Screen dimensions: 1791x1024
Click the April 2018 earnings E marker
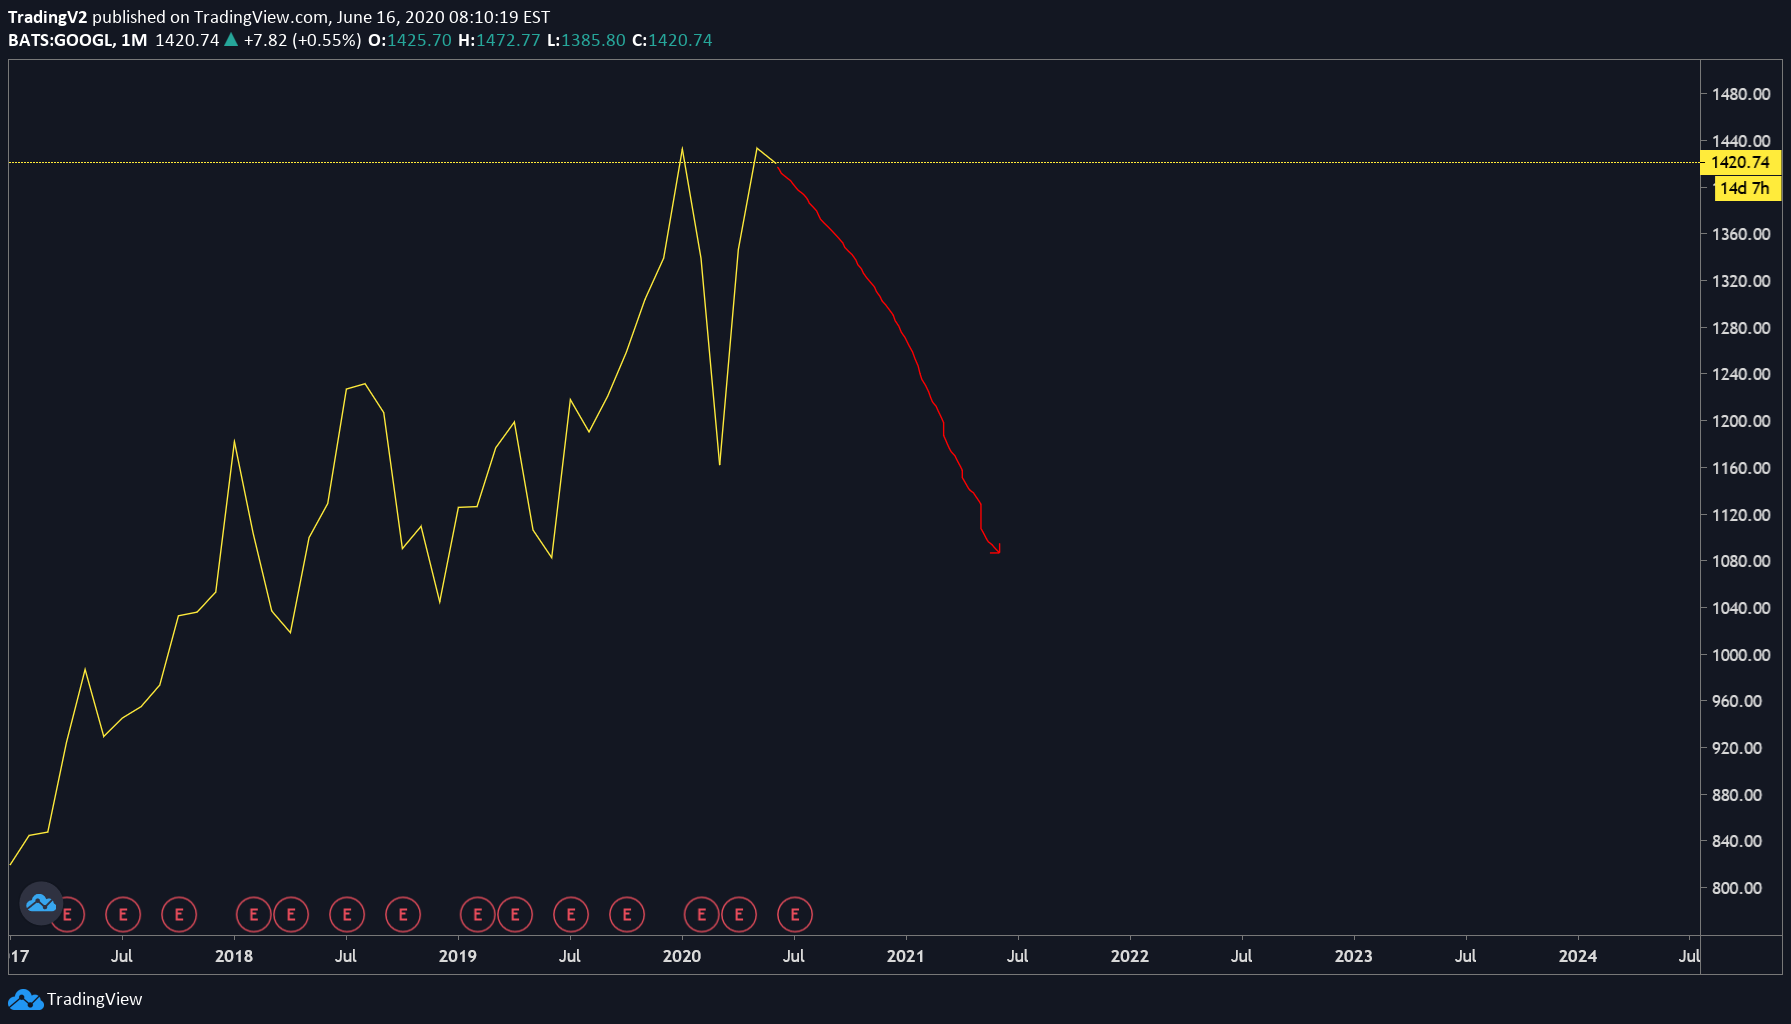[x=291, y=914]
